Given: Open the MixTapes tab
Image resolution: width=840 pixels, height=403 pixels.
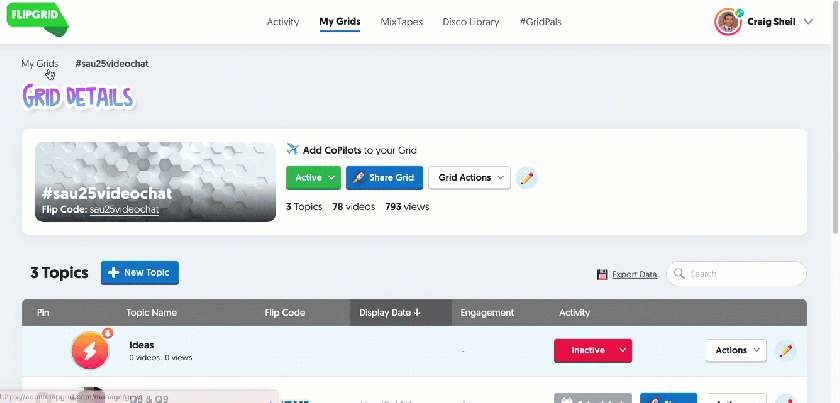Looking at the screenshot, I should [400, 21].
